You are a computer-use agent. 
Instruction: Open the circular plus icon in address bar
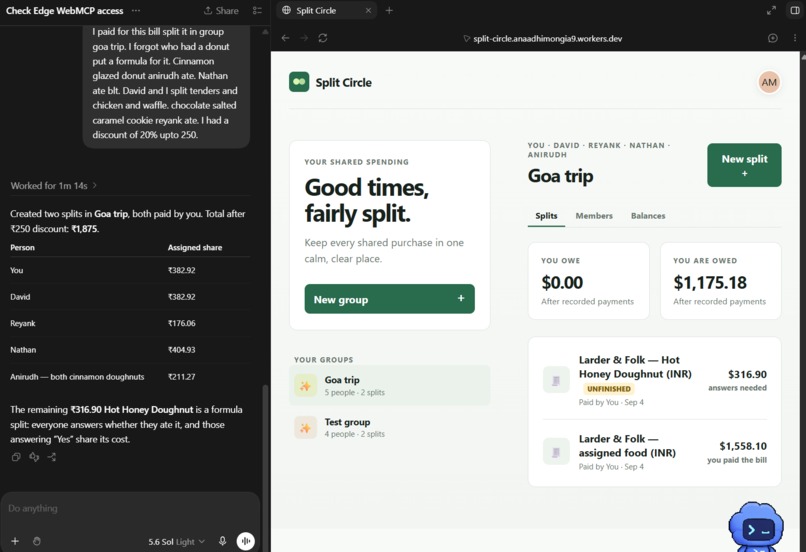[773, 38]
